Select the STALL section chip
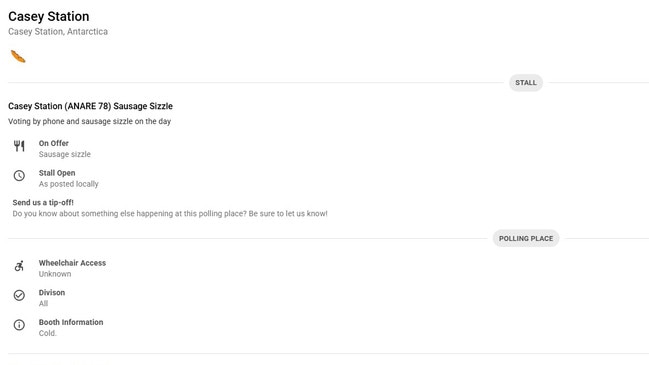 [x=526, y=83]
